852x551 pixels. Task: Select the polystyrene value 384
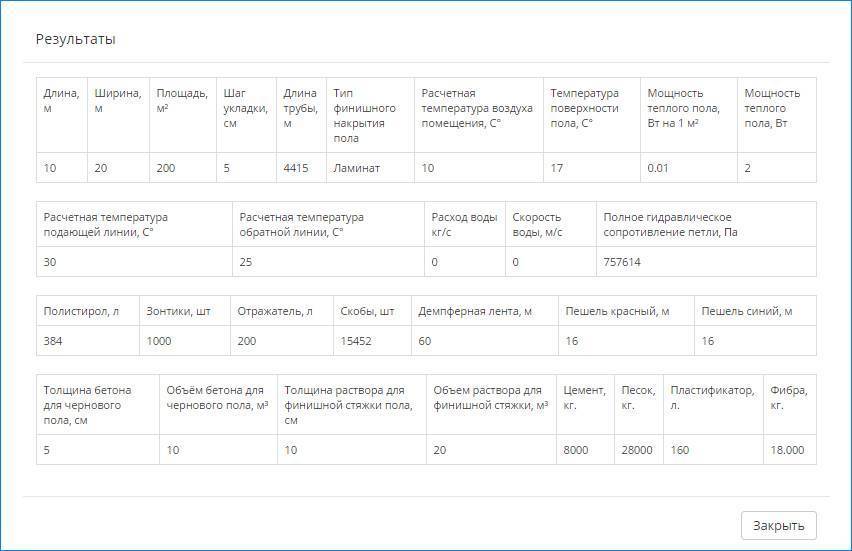[54, 341]
